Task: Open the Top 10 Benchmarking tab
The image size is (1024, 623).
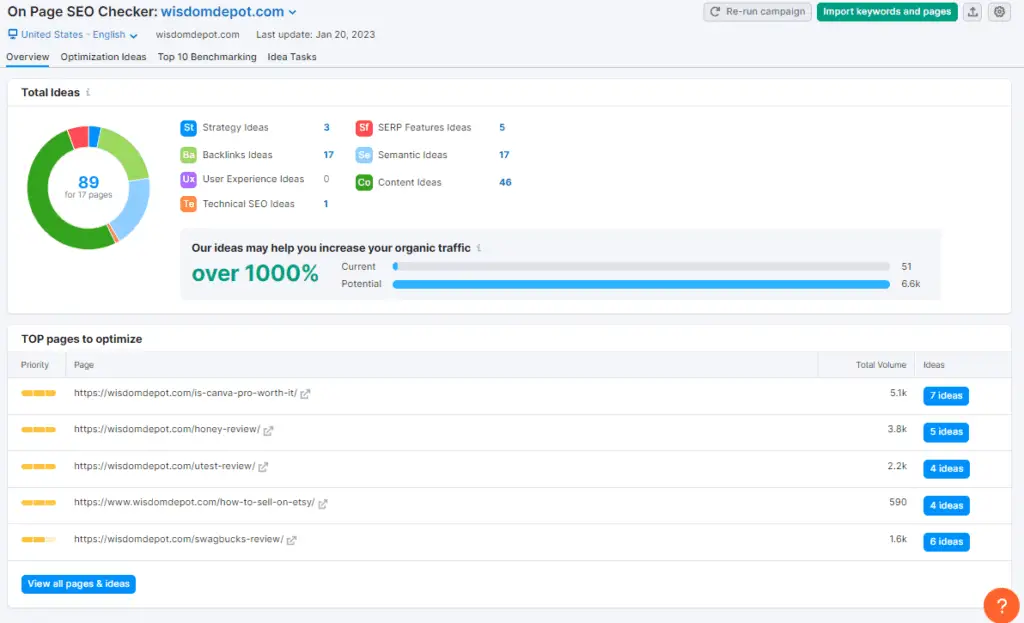Action: point(207,57)
